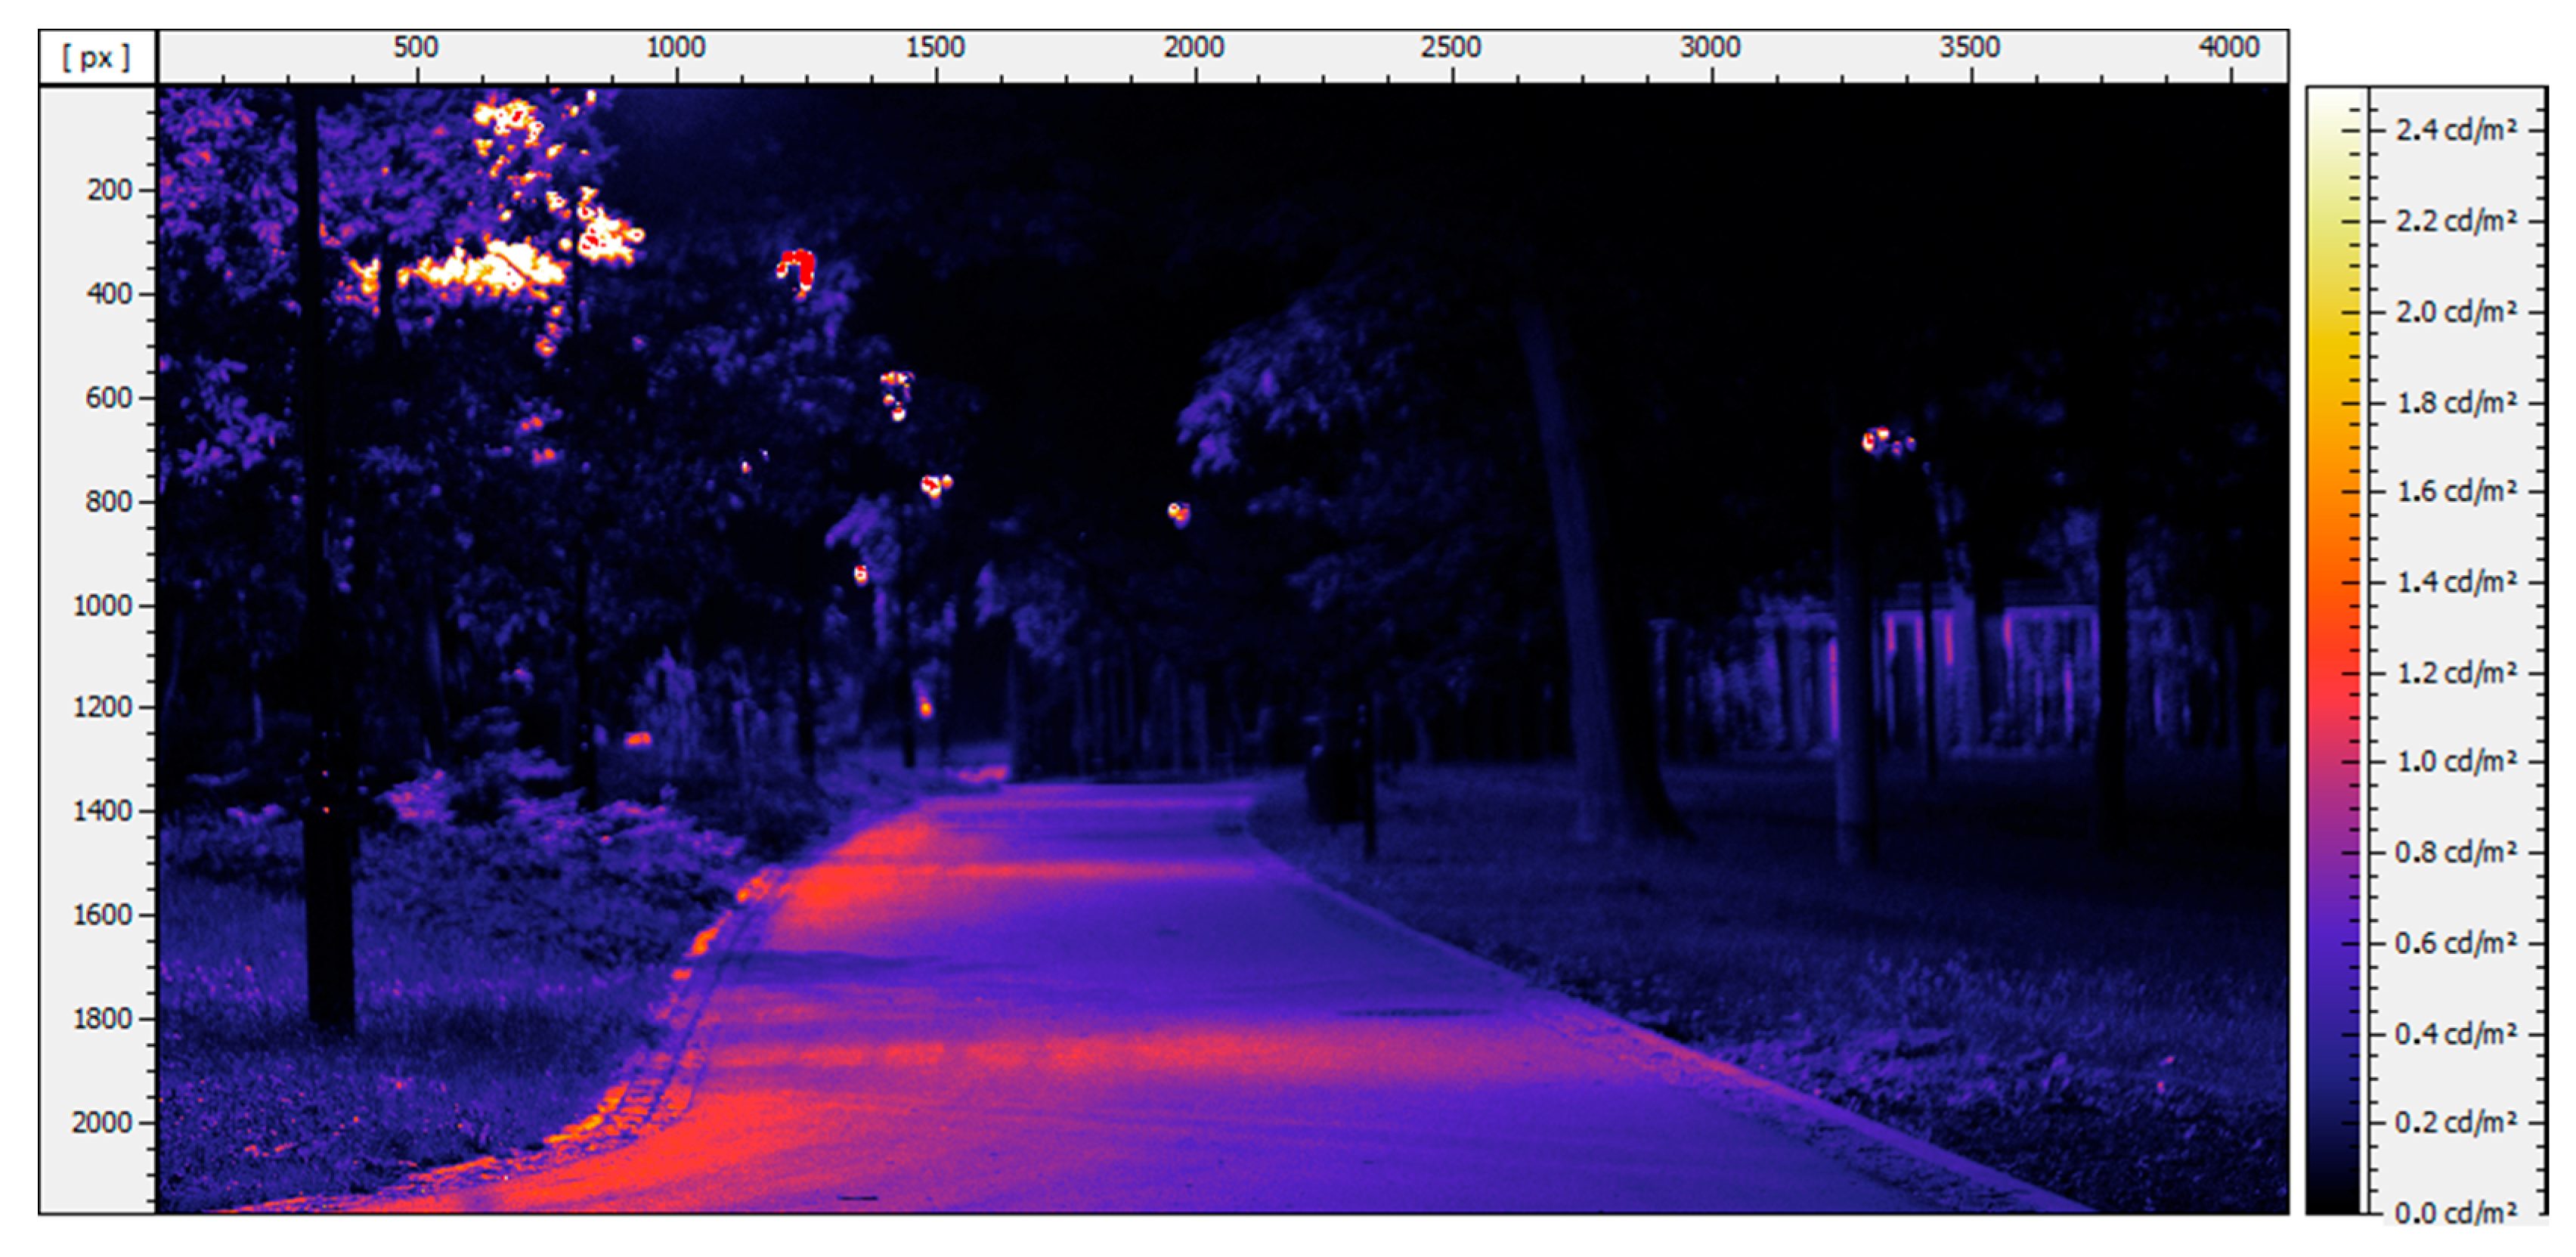Click the 1.2 cd/m² scale label
Screen dimensions: 2576x1257
point(2455,673)
